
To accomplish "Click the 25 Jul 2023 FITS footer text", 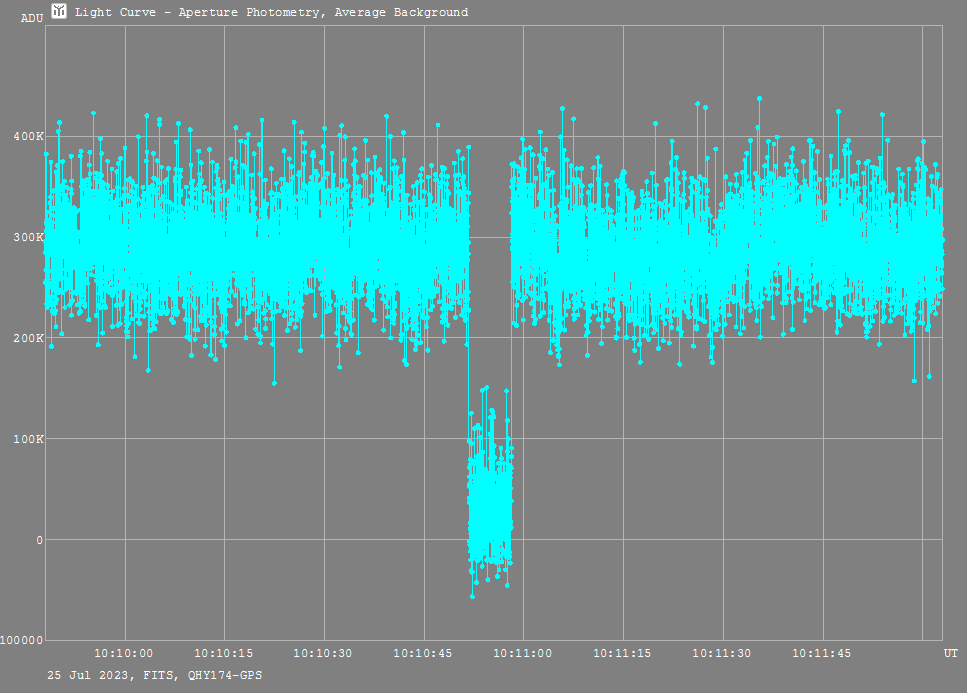I will (x=155, y=675).
